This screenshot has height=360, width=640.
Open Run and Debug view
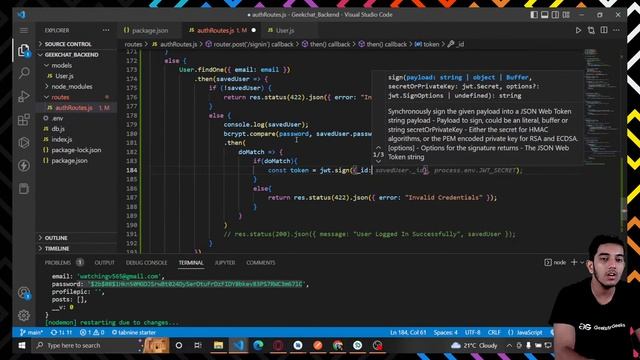coord(24,96)
